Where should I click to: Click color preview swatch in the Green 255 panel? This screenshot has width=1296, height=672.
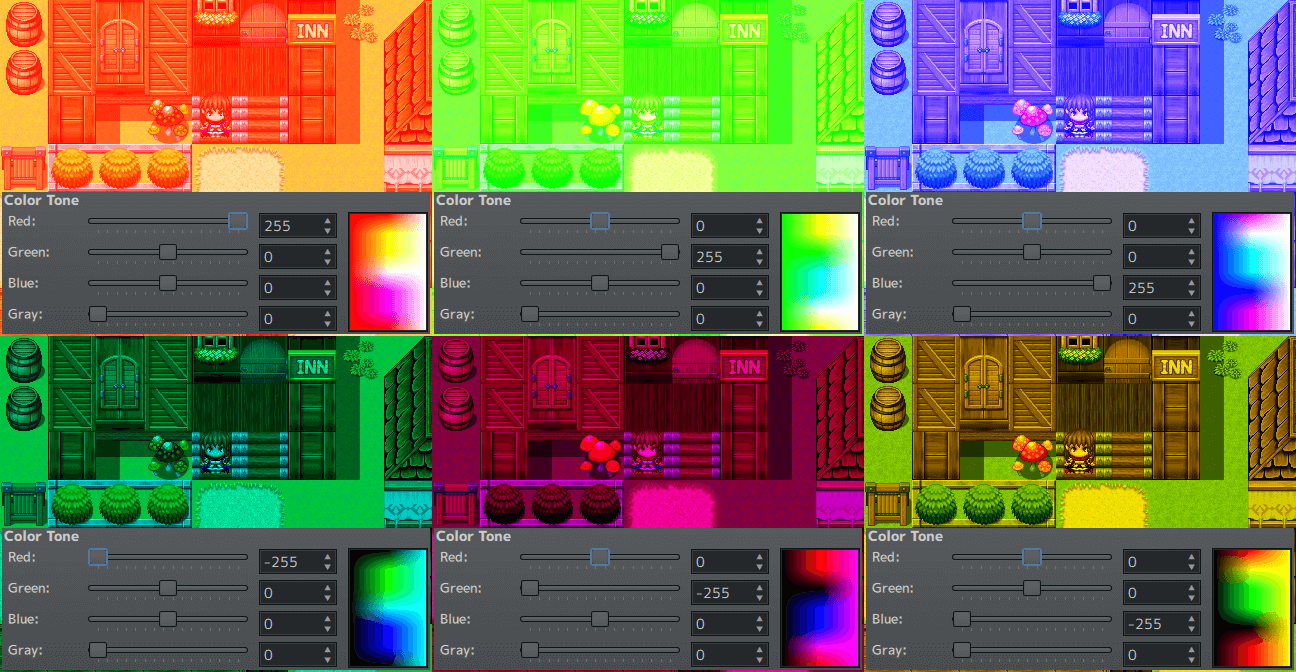coord(820,271)
